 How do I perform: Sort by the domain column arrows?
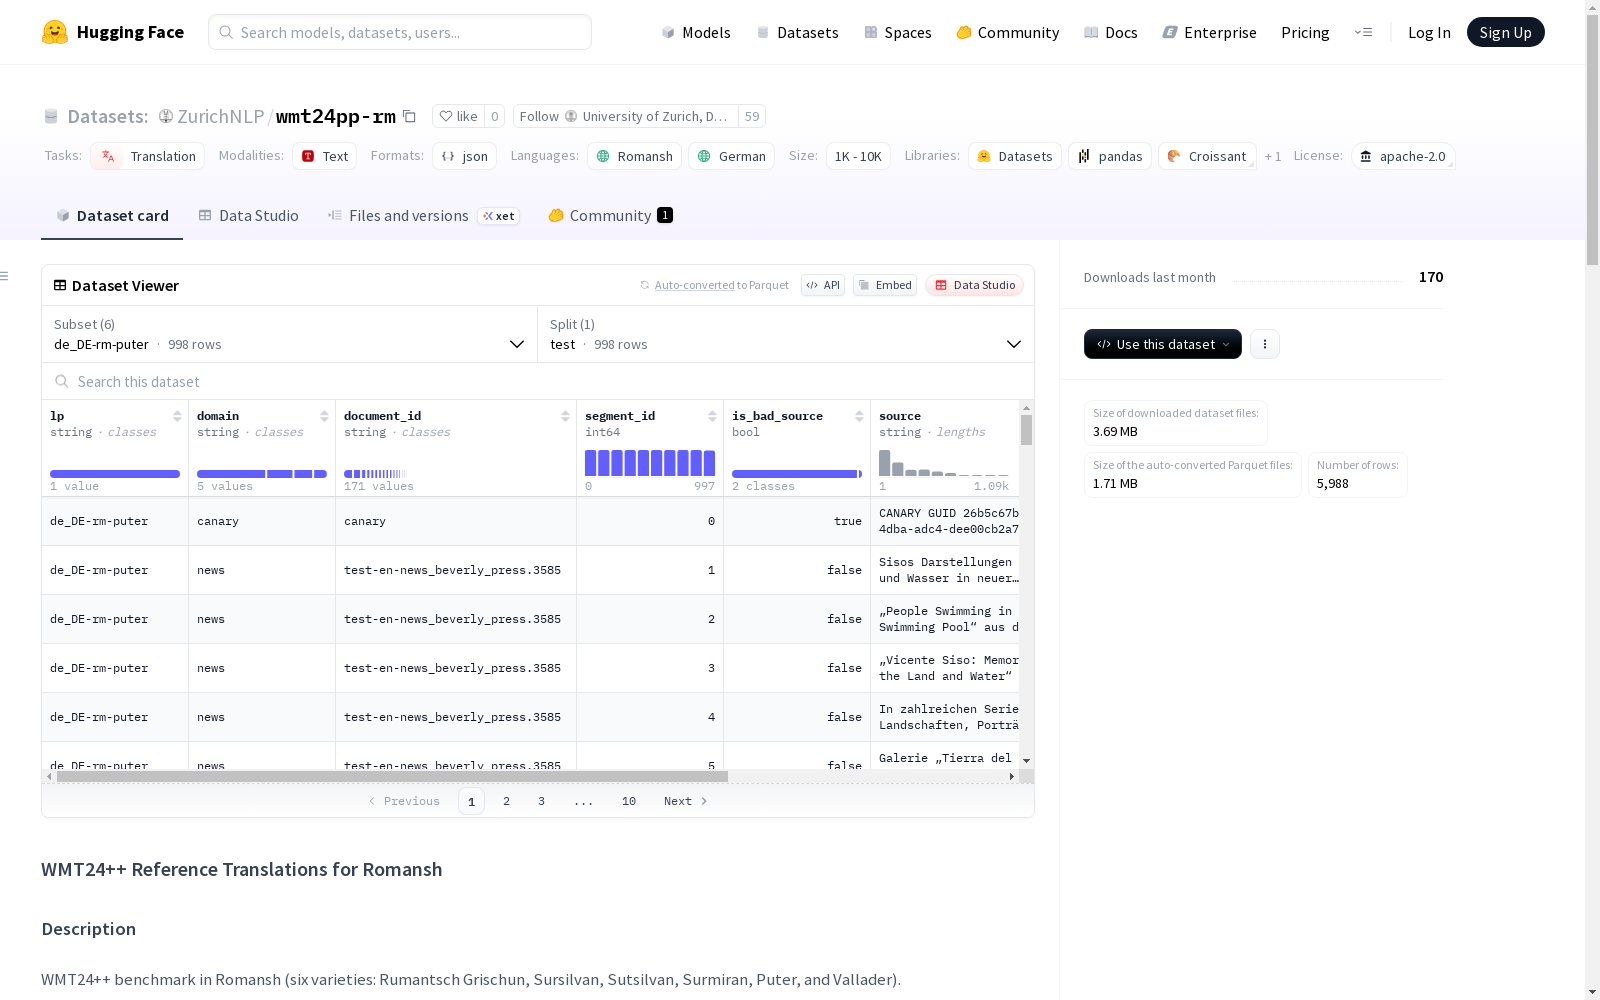(x=324, y=416)
